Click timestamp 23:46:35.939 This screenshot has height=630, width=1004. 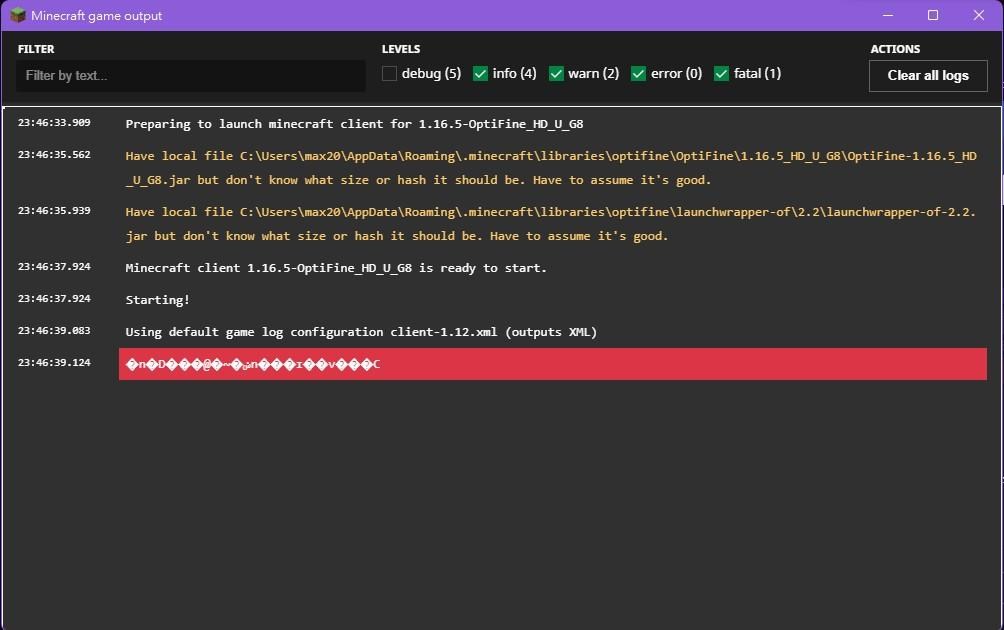[x=54, y=210]
